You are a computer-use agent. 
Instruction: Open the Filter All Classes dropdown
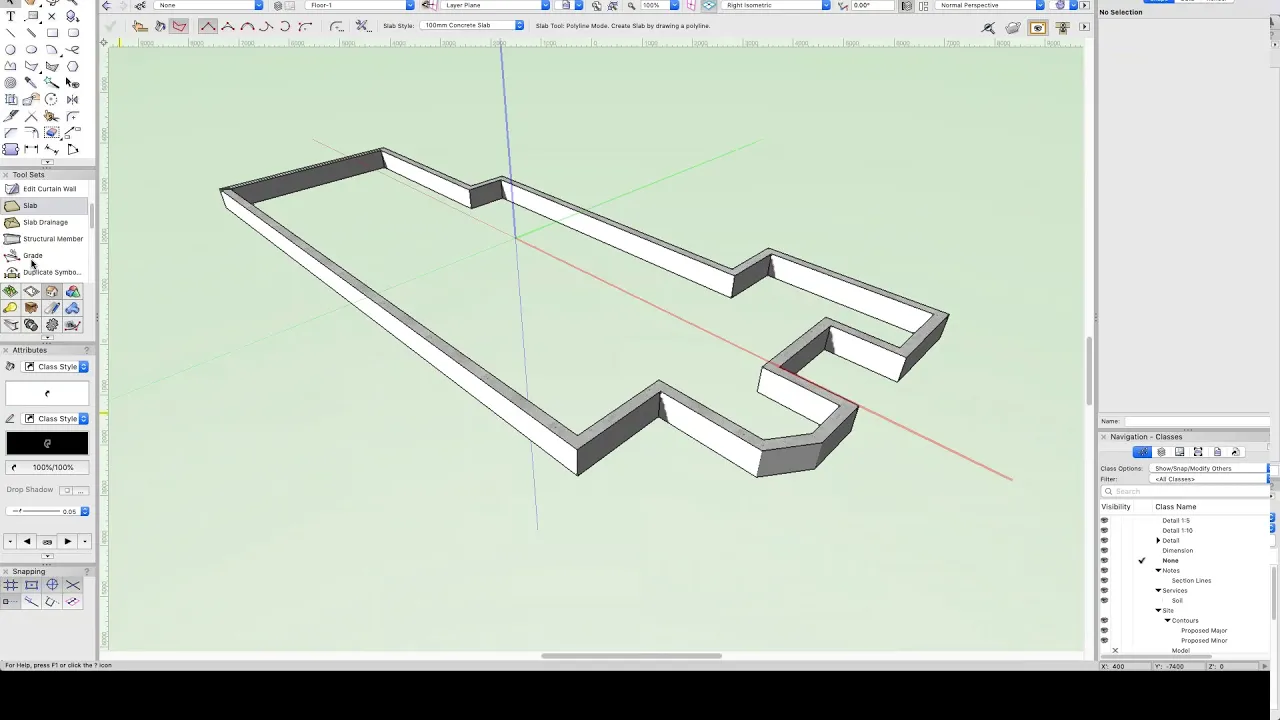(1211, 479)
